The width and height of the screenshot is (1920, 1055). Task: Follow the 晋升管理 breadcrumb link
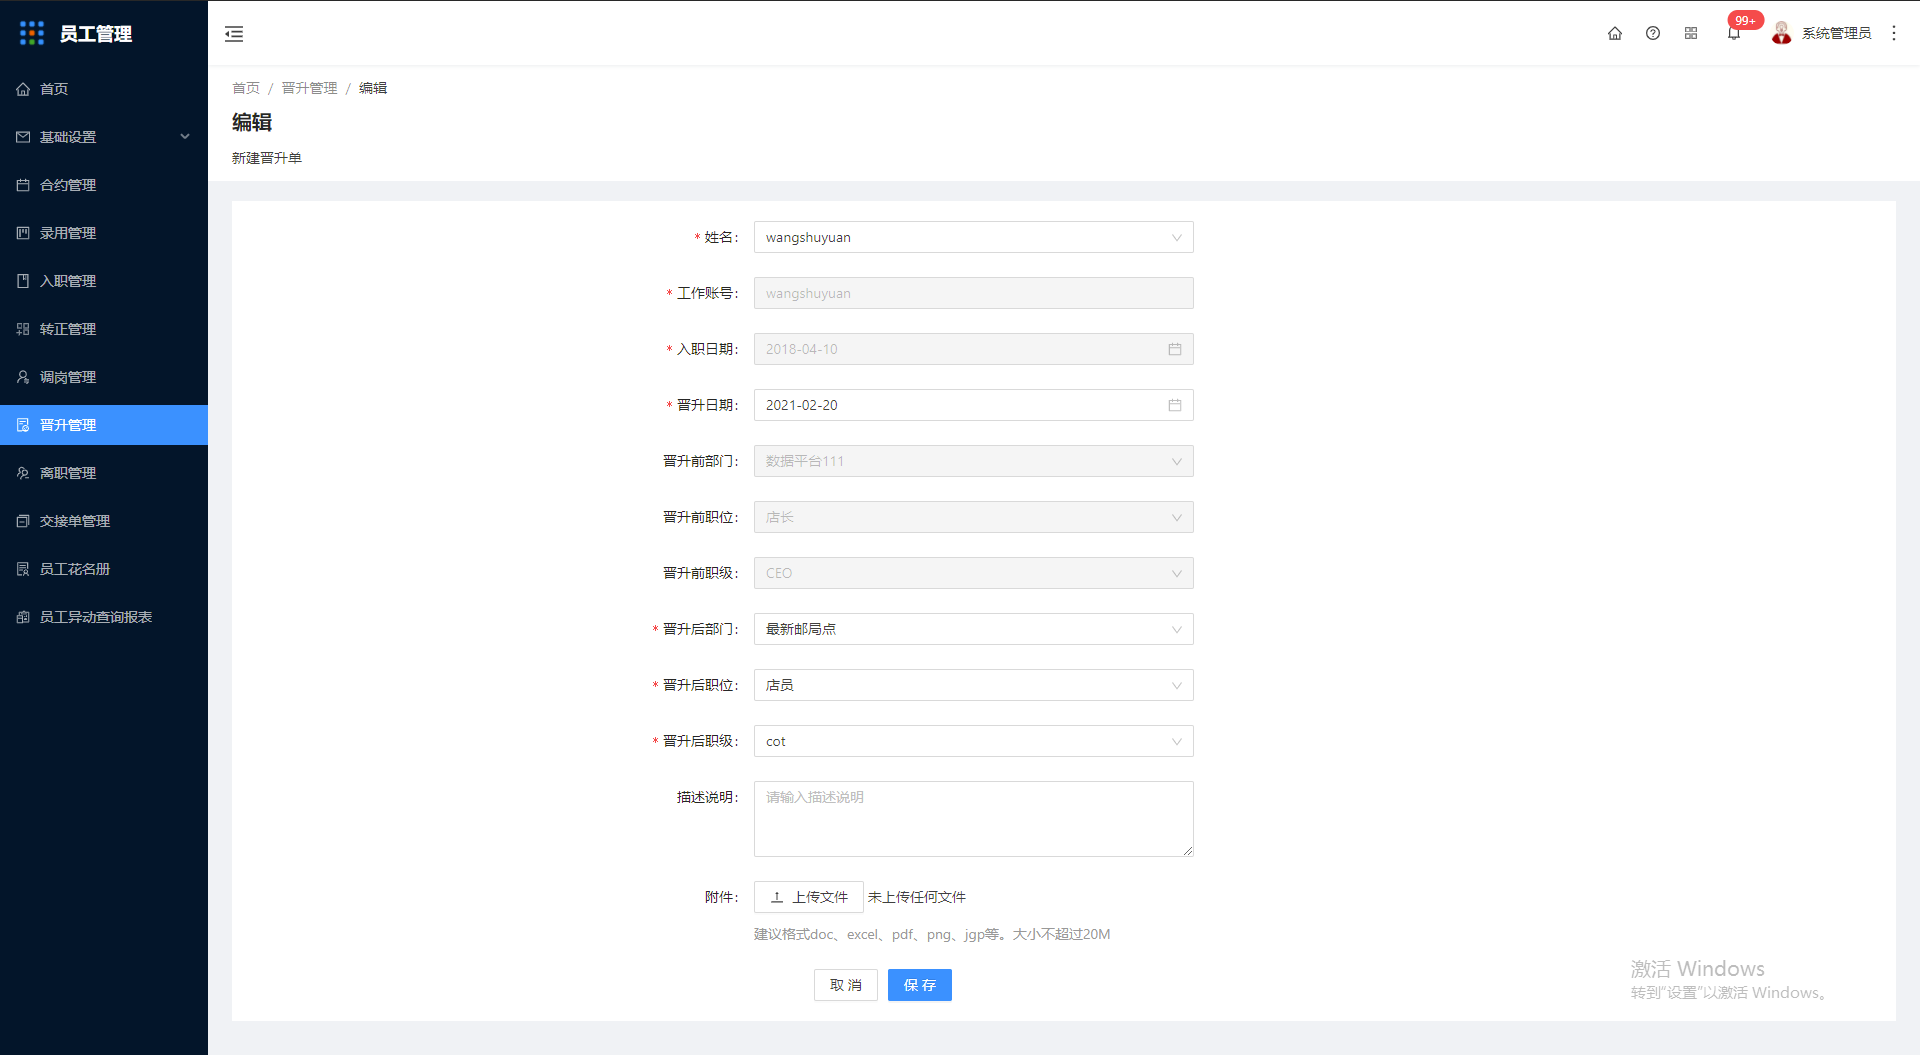pyautogui.click(x=309, y=88)
